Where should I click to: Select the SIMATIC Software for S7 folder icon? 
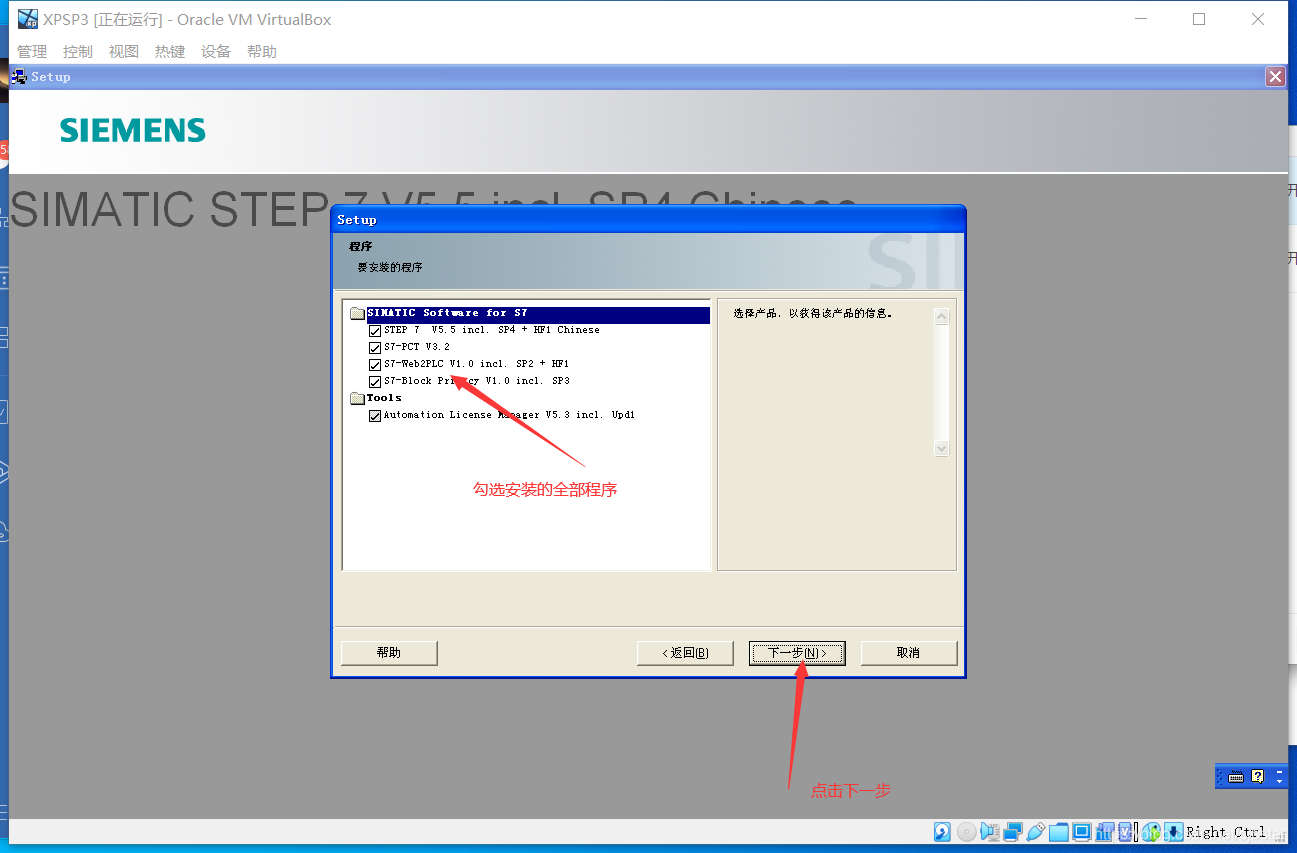tap(357, 313)
